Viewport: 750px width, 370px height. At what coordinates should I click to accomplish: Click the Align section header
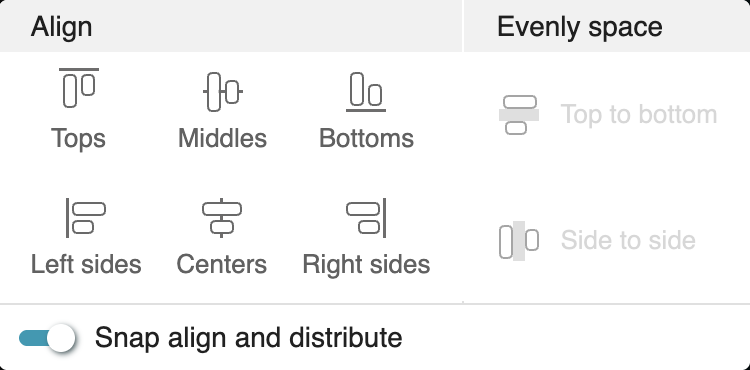(x=61, y=27)
